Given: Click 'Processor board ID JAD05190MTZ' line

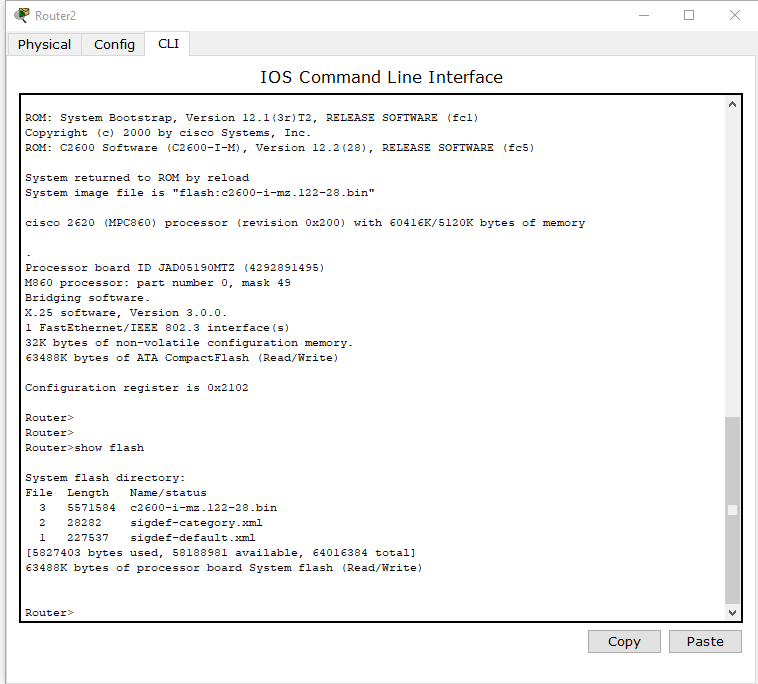Looking at the screenshot, I should click(175, 267).
